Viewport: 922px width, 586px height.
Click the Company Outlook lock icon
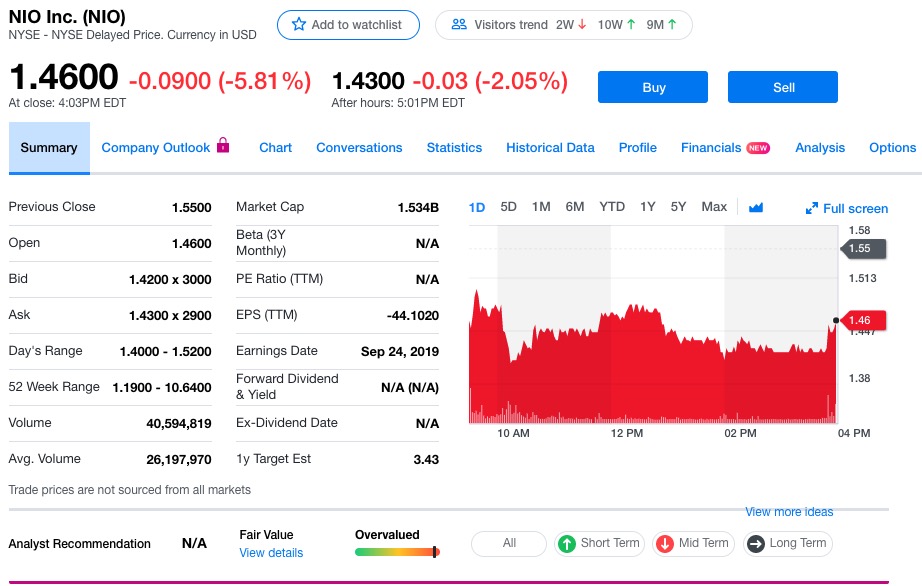(223, 145)
